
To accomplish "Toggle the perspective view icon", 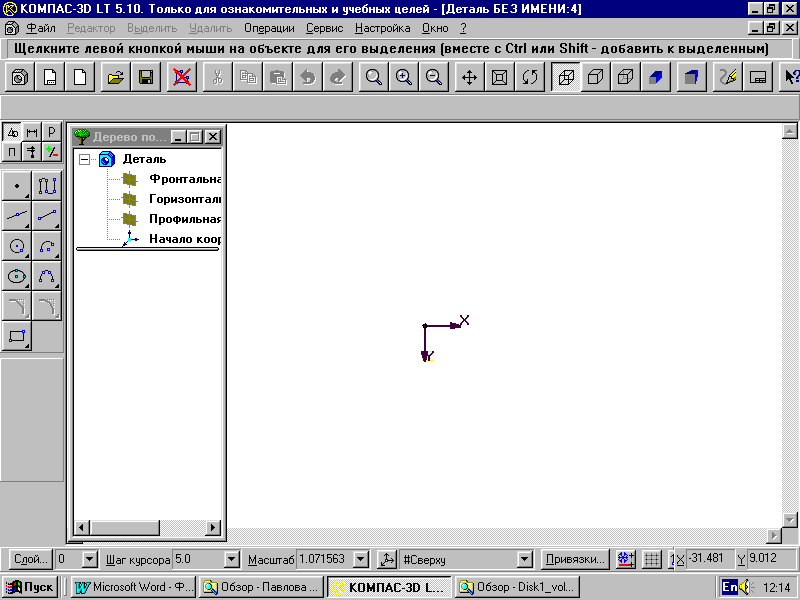I will coord(692,78).
